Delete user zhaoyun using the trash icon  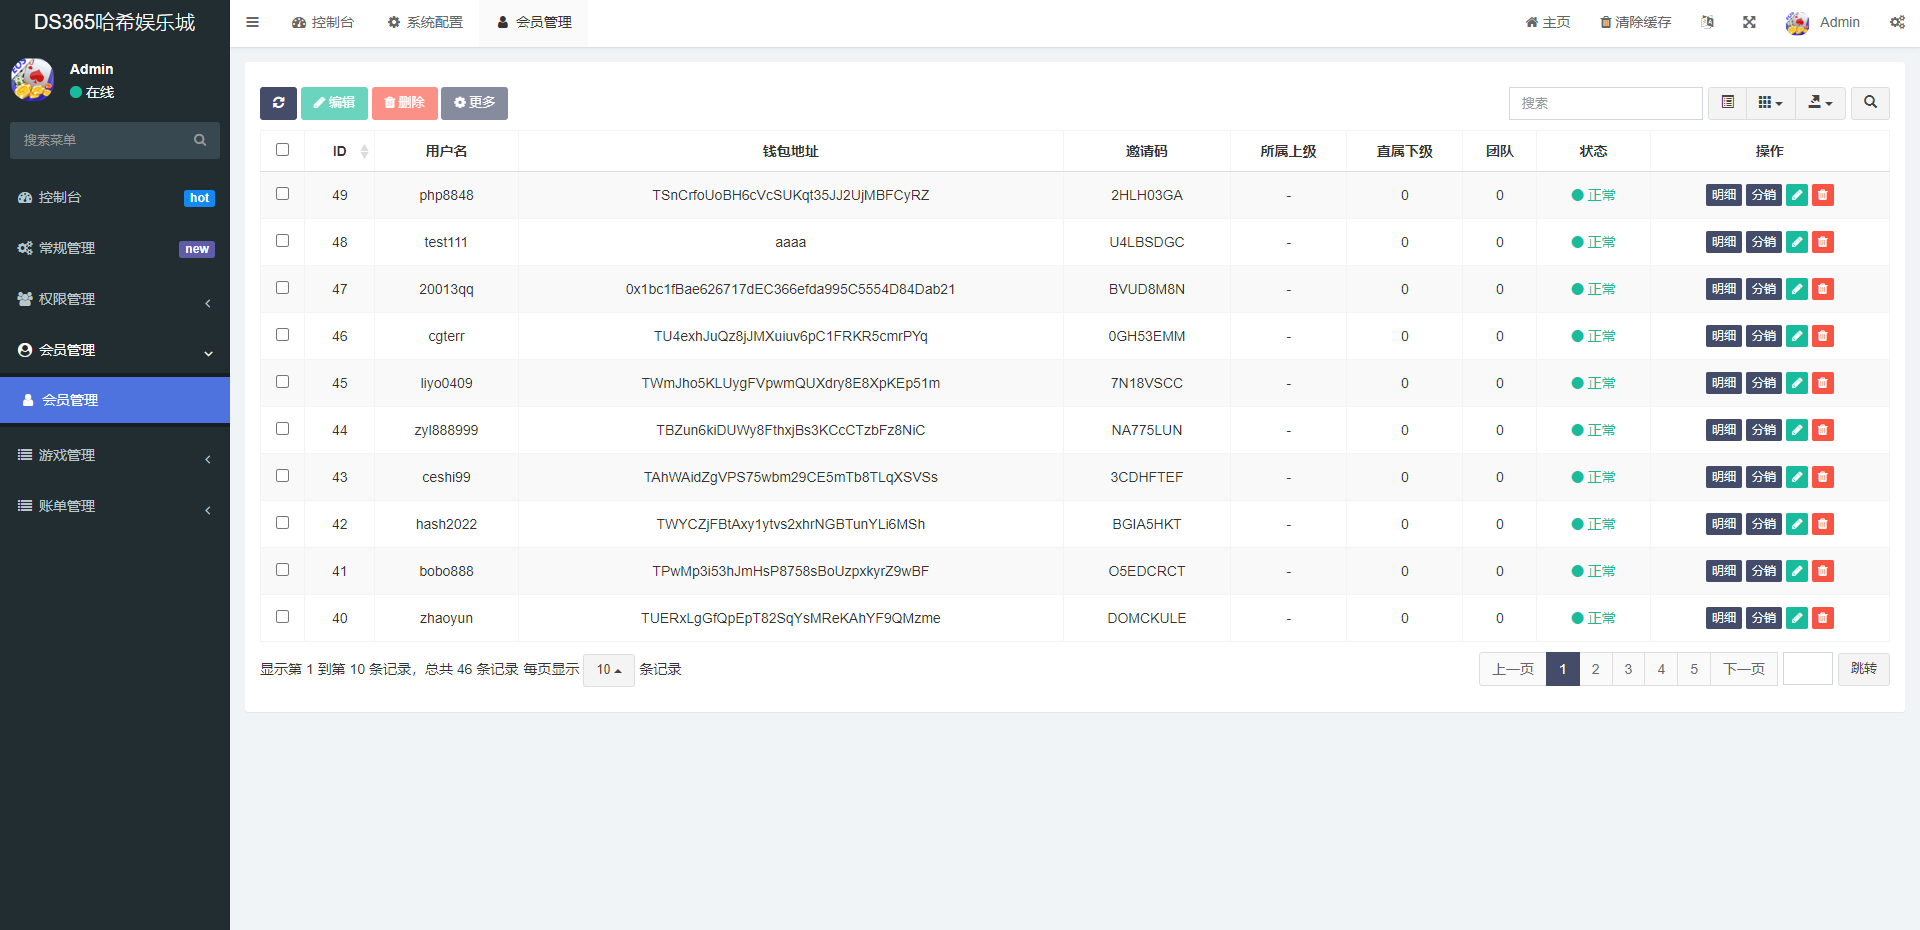pyautogui.click(x=1822, y=618)
